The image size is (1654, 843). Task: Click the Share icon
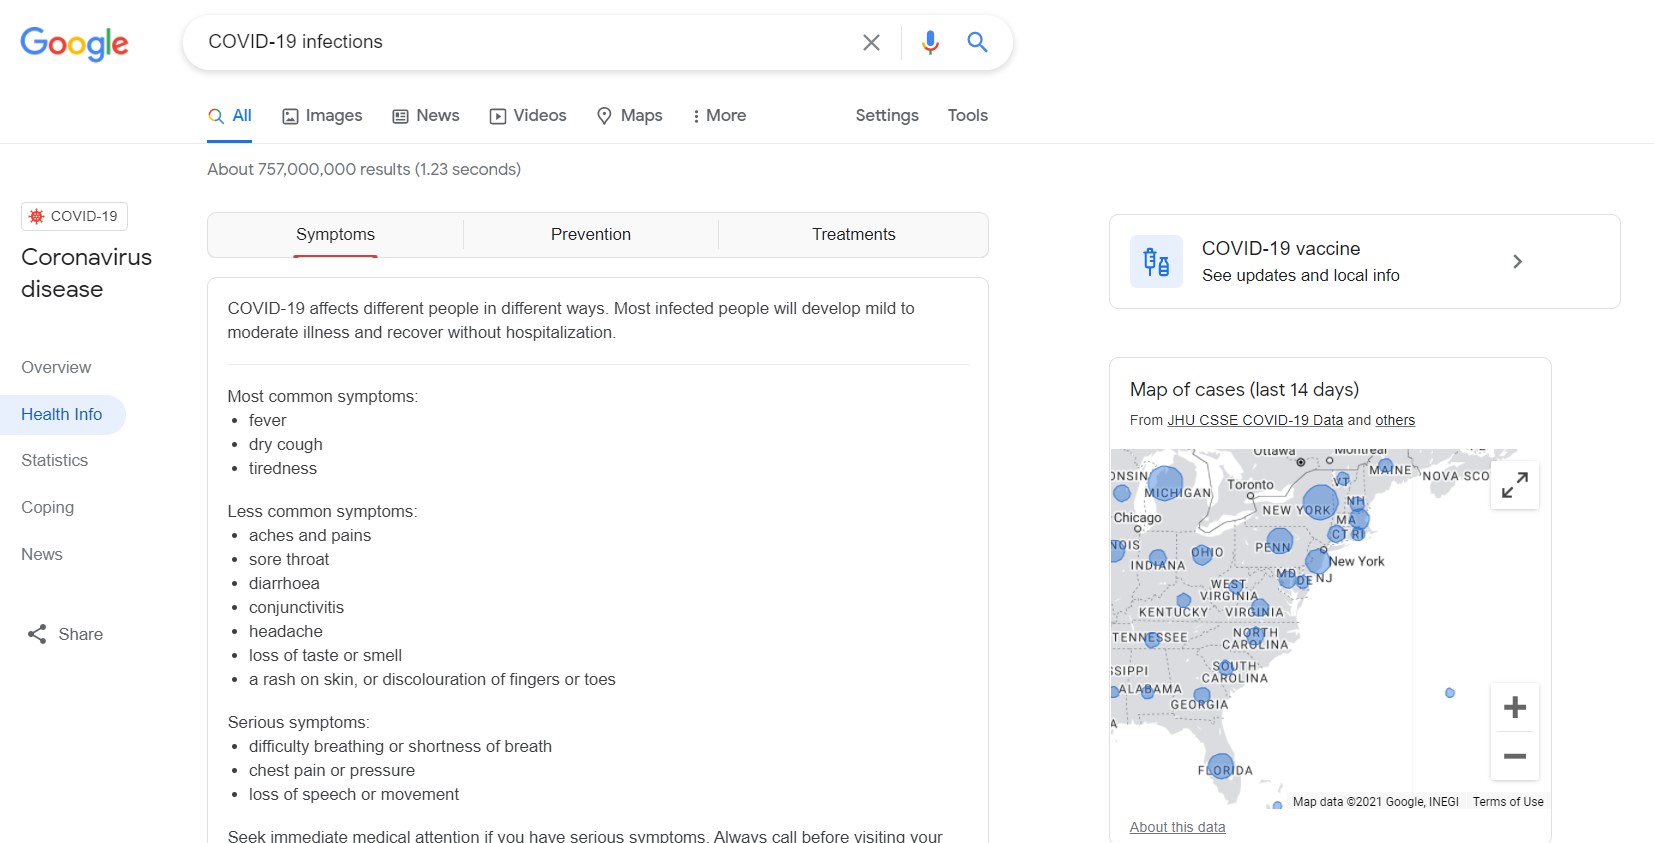[37, 634]
